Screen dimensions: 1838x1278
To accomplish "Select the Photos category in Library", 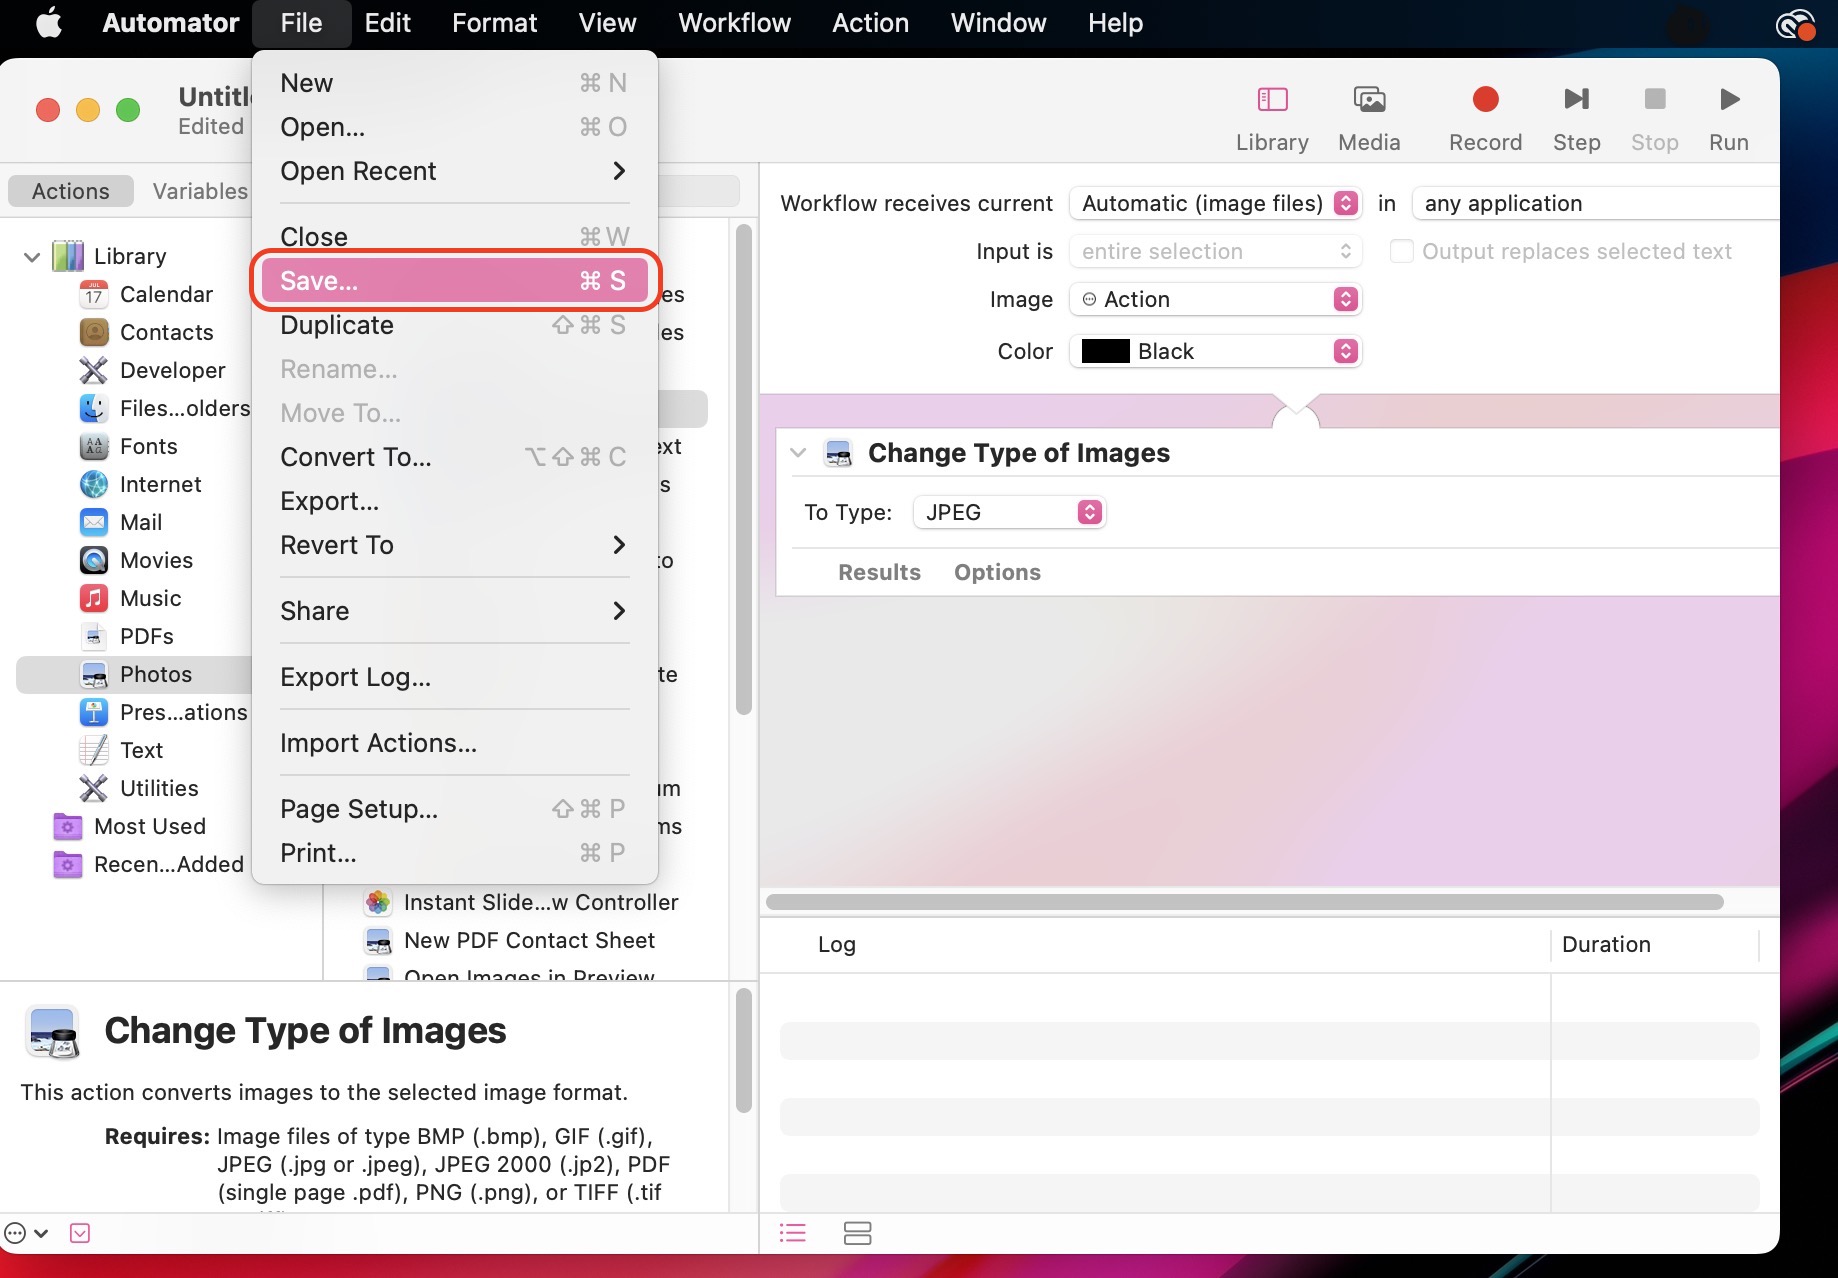I will point(155,674).
